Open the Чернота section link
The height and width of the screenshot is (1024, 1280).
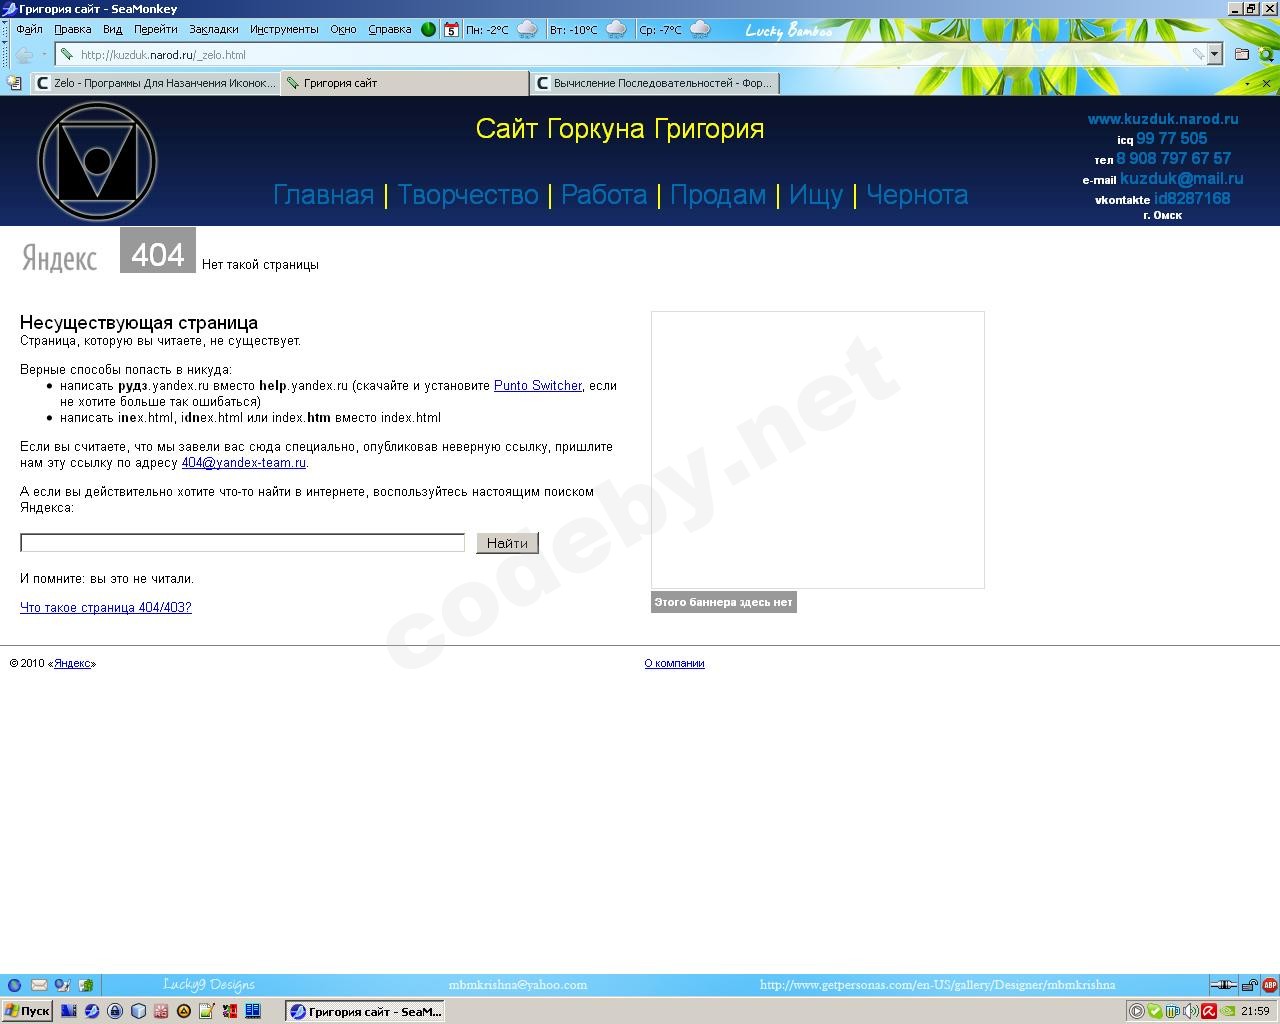click(917, 195)
